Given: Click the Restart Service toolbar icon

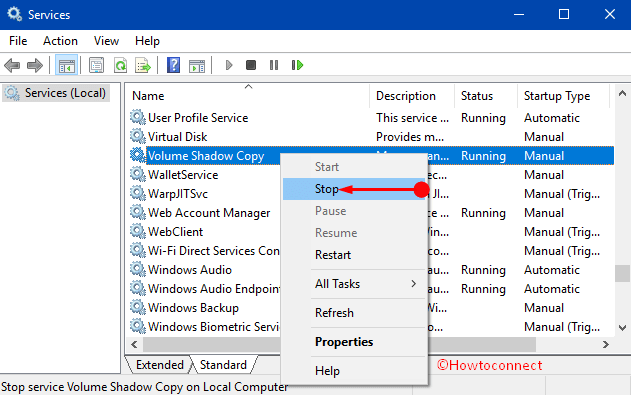Looking at the screenshot, I should tap(297, 65).
